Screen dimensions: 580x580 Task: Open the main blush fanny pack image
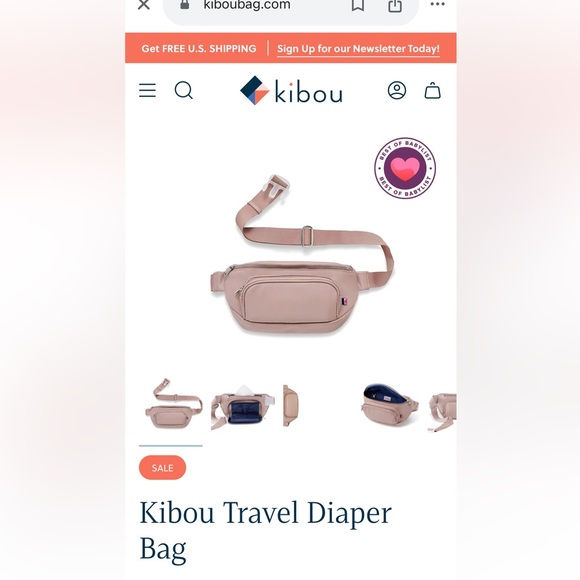302,255
